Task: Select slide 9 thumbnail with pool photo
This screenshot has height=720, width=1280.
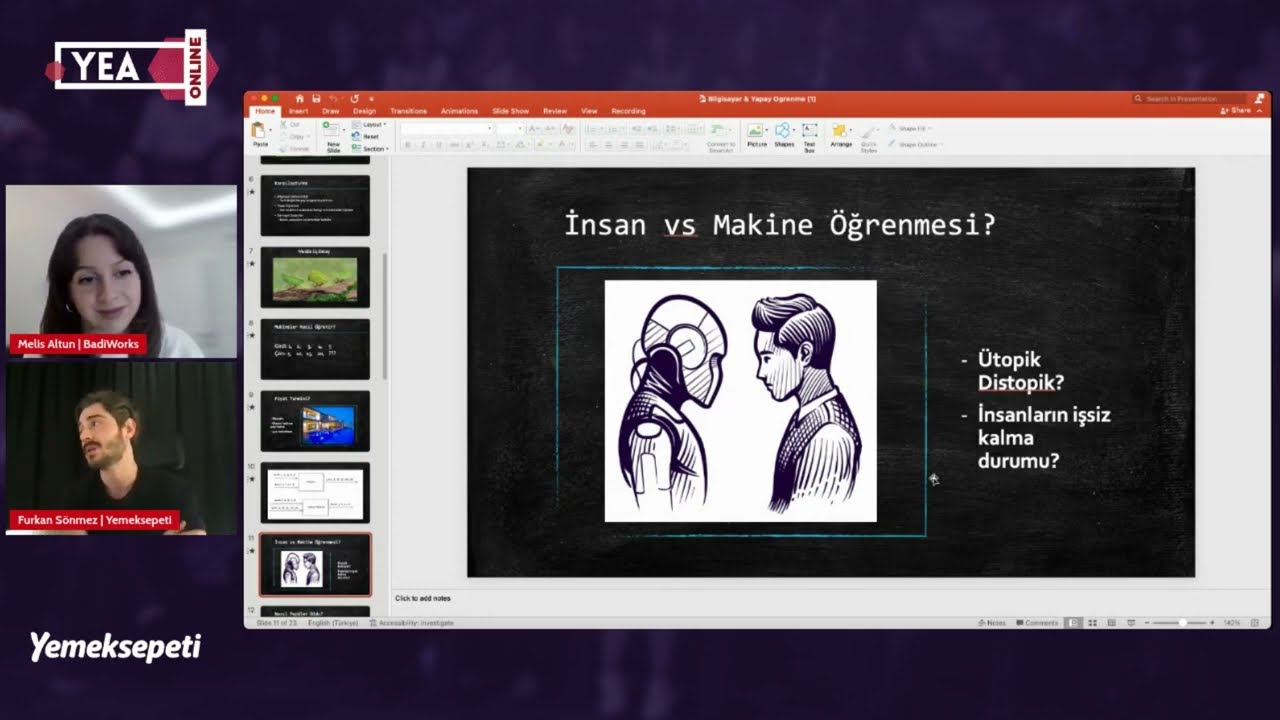Action: click(x=315, y=421)
